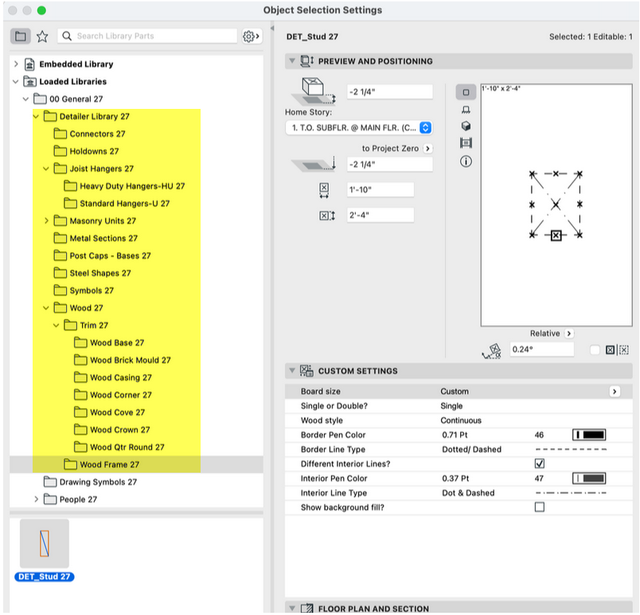Open the Relative angle popup arrow

[x=569, y=333]
